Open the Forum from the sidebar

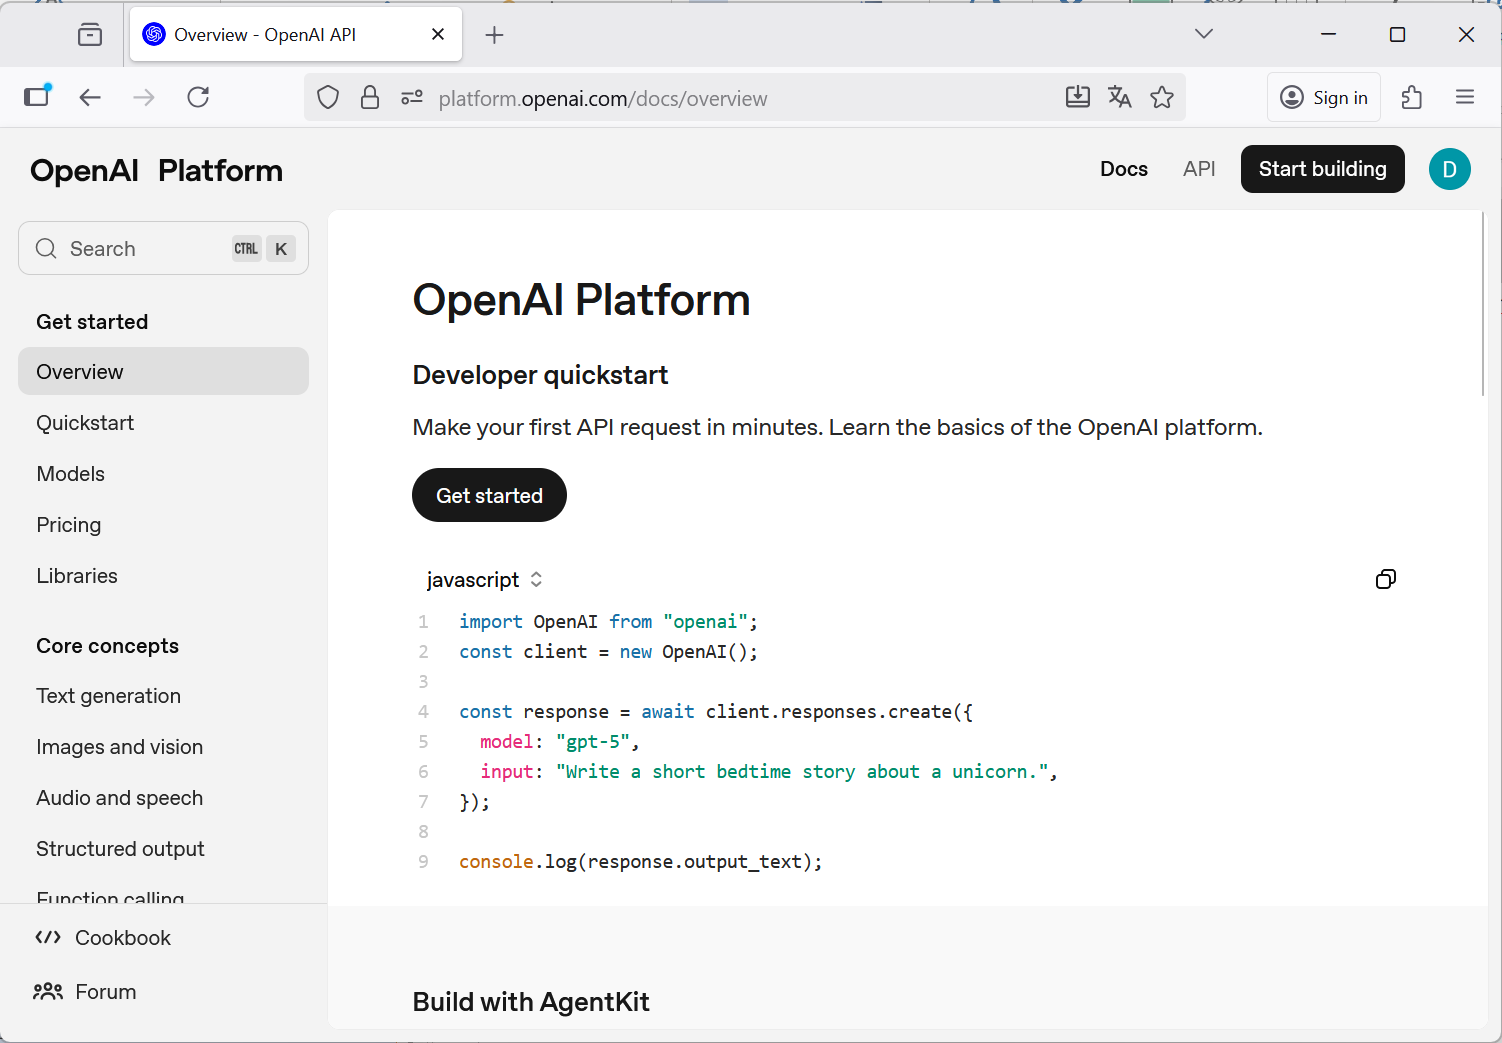[105, 991]
